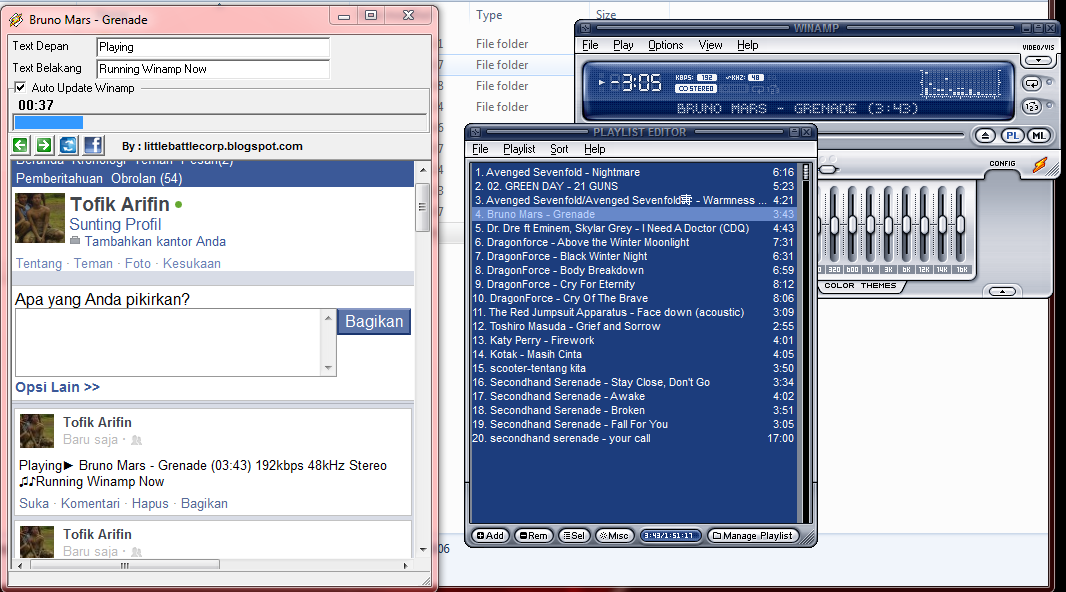Screen dimensions: 1066x592
Task: Open Playlist Editor File menu
Action: point(480,149)
